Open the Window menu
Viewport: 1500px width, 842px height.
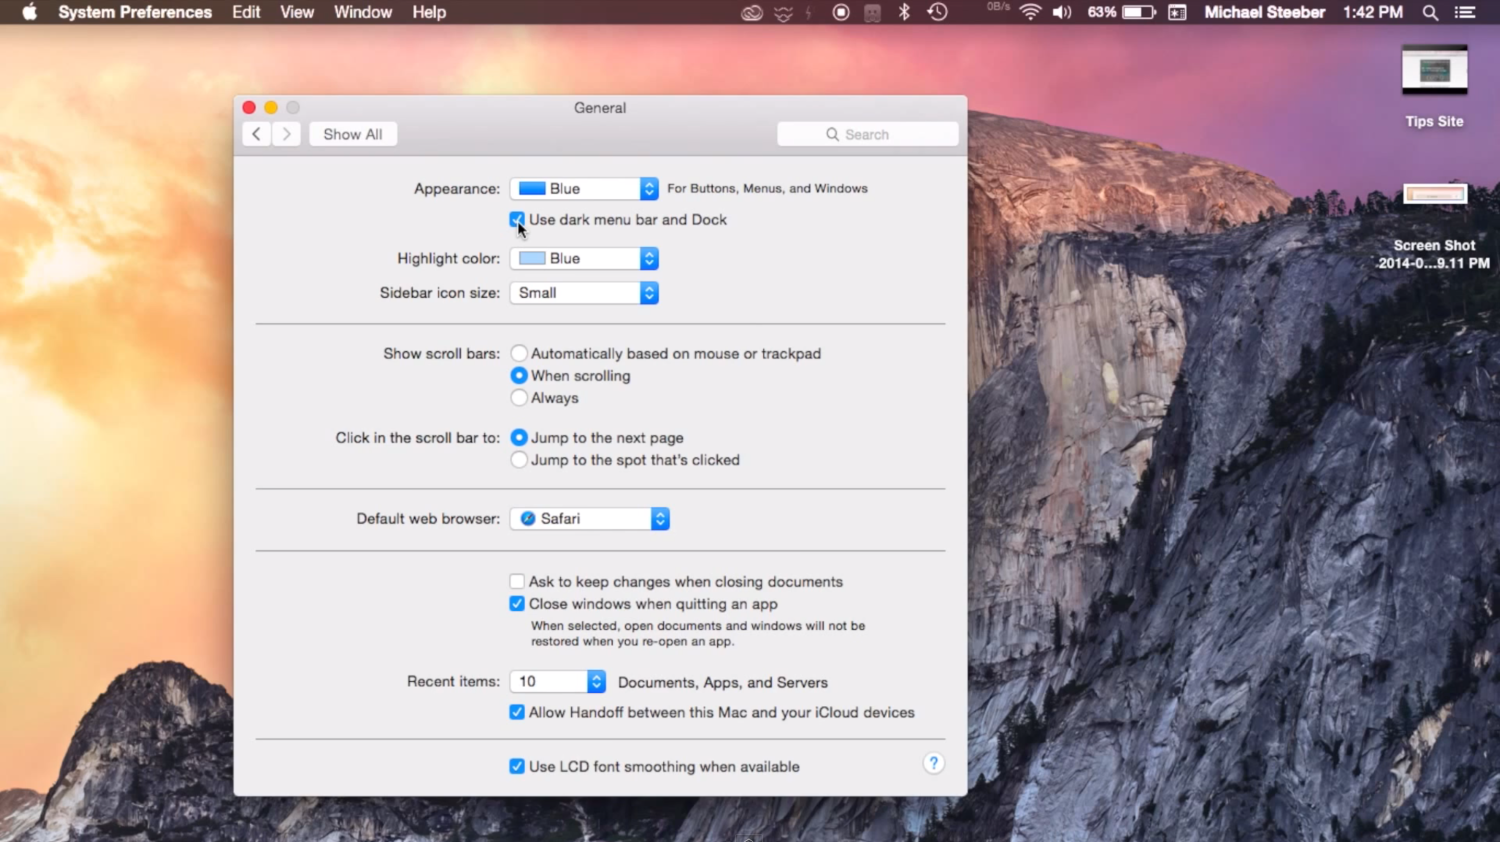[x=362, y=12]
